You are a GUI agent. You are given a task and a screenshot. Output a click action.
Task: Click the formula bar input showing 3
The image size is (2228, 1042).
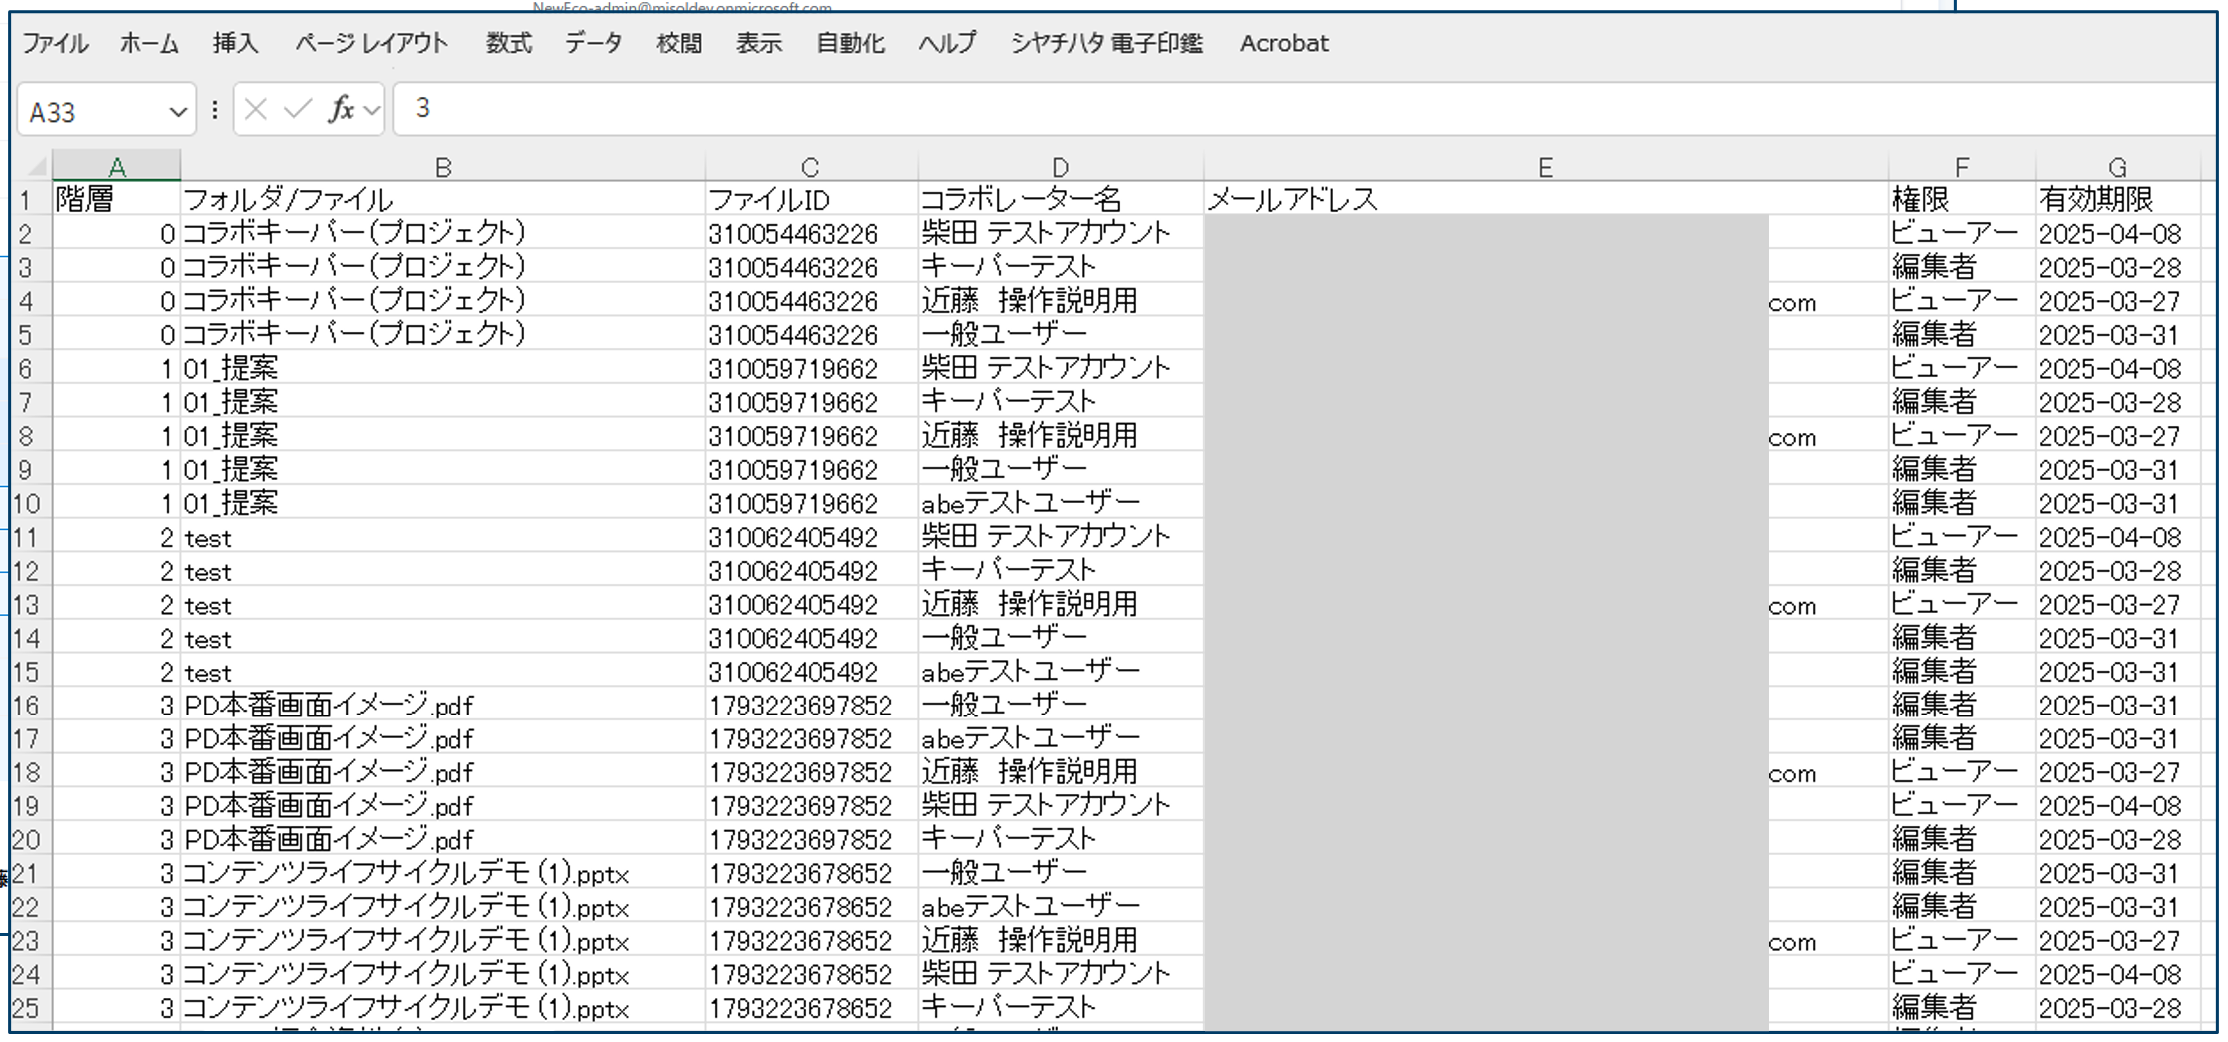pyautogui.click(x=1200, y=109)
